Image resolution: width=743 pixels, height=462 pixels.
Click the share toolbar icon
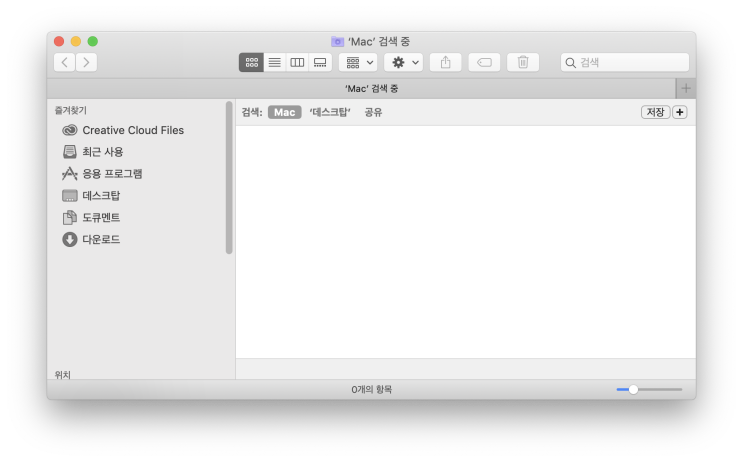click(x=445, y=62)
